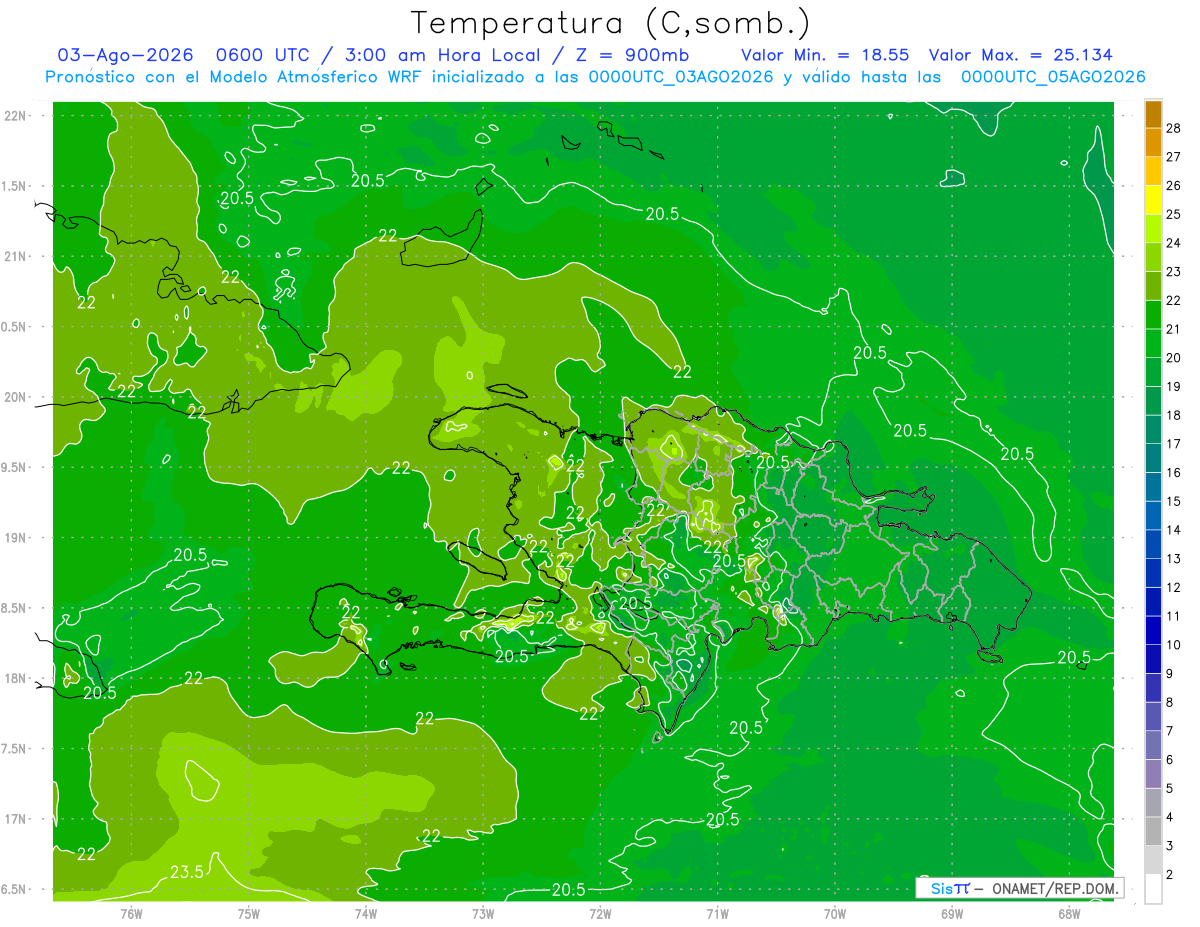The image size is (1200, 927).
Task: Click the color scale value '19'
Action: coord(1174,386)
